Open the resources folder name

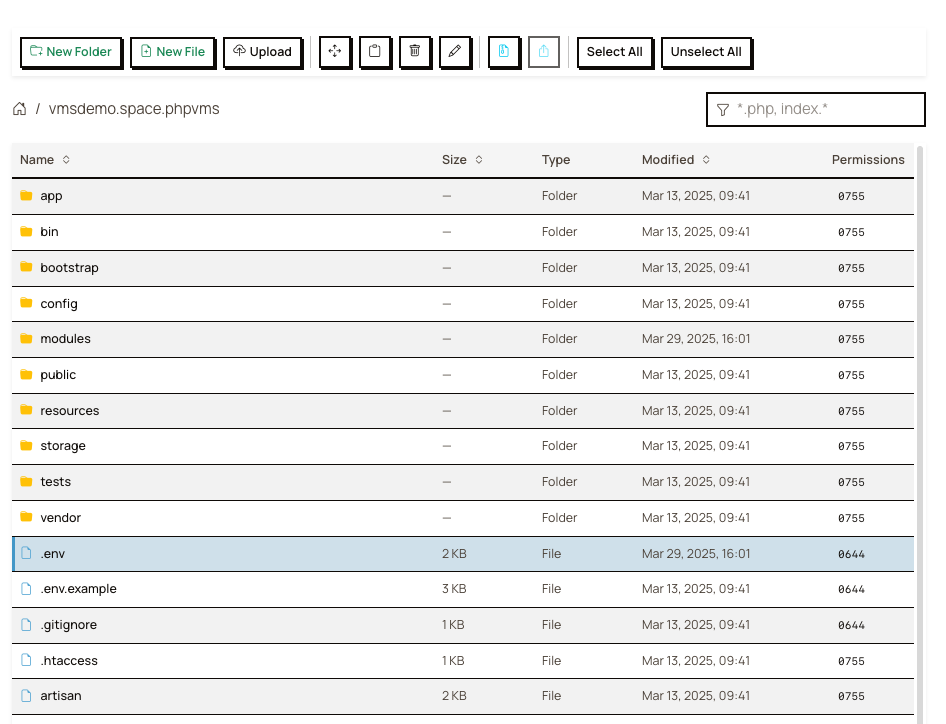pos(69,410)
